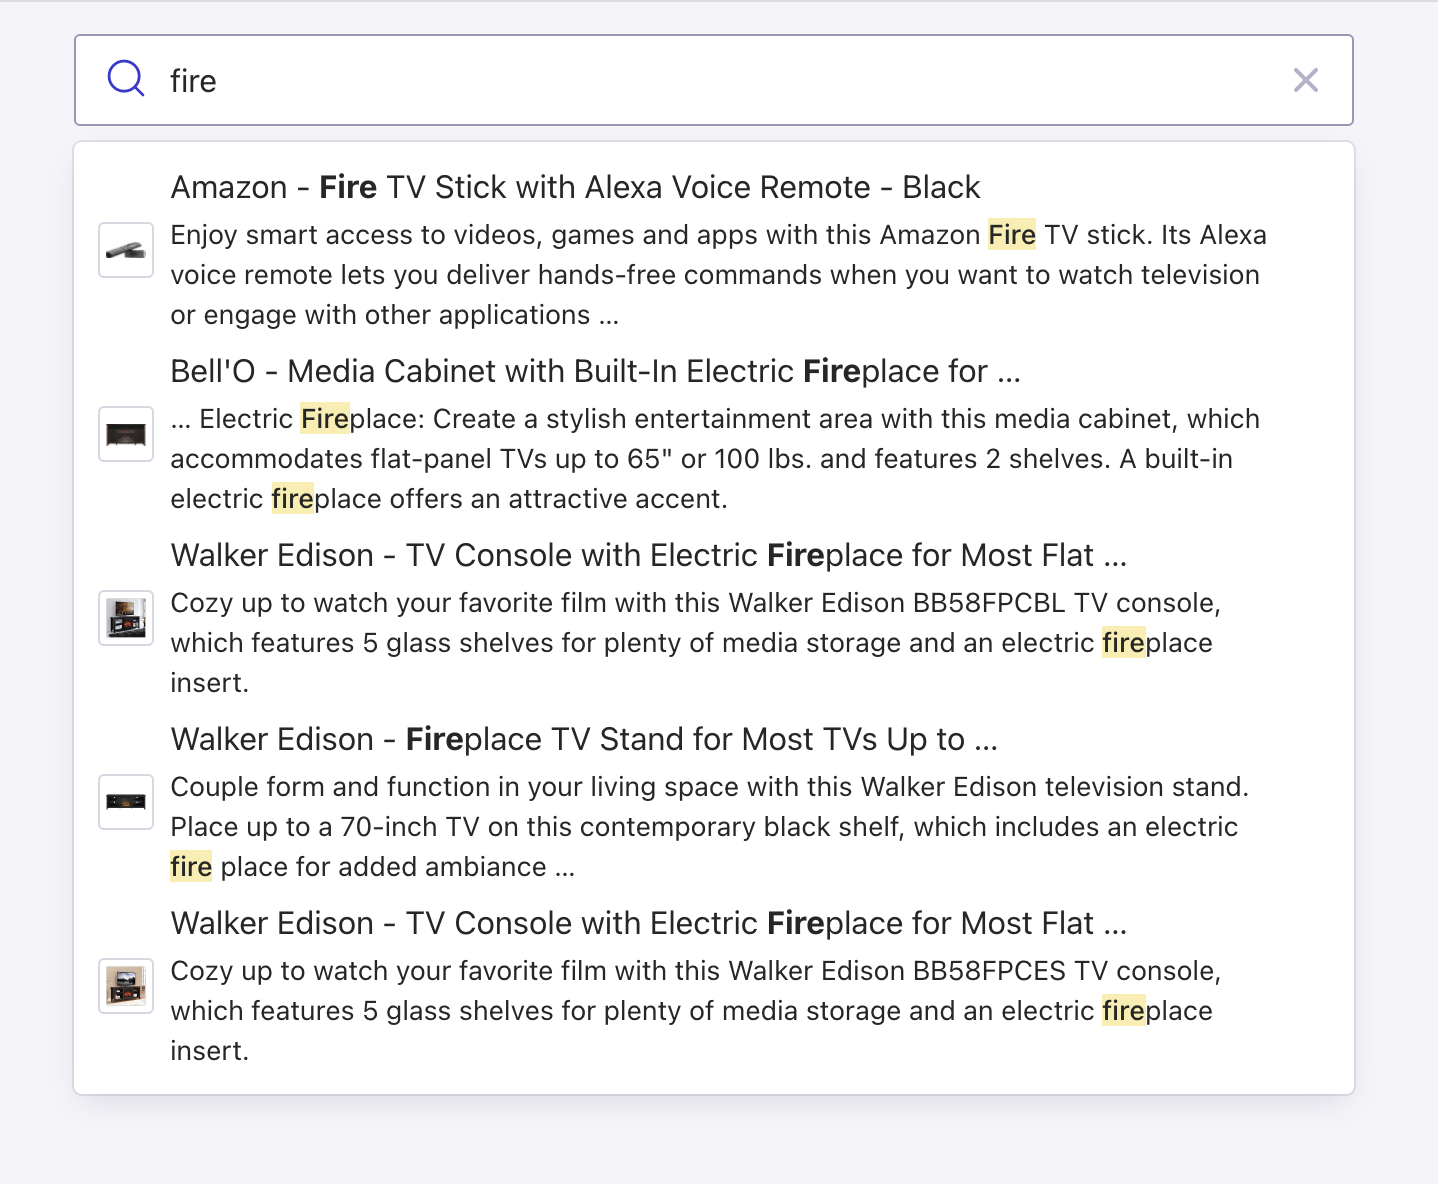Select the Walker Edison TV Console suggestion
Viewport: 1438px width, 1184px height.
[x=649, y=555]
